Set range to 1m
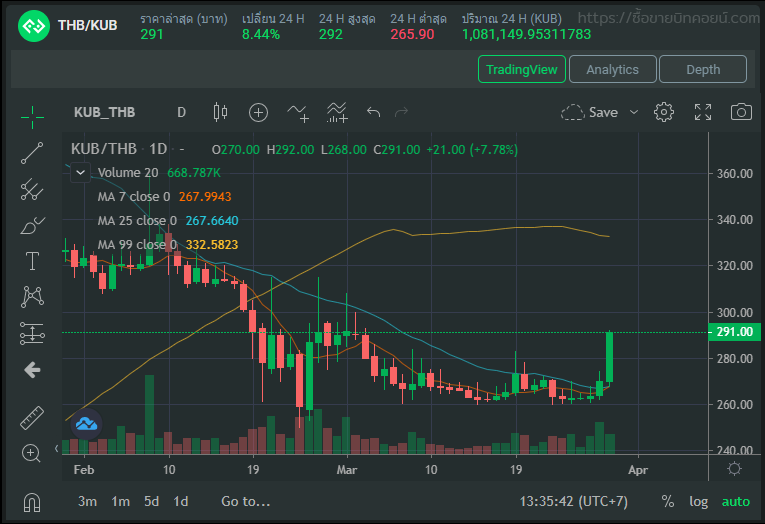 [121, 502]
